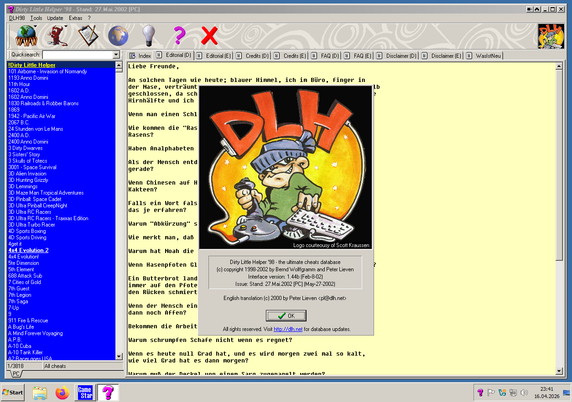Open the DLH98 menu

(x=17, y=18)
